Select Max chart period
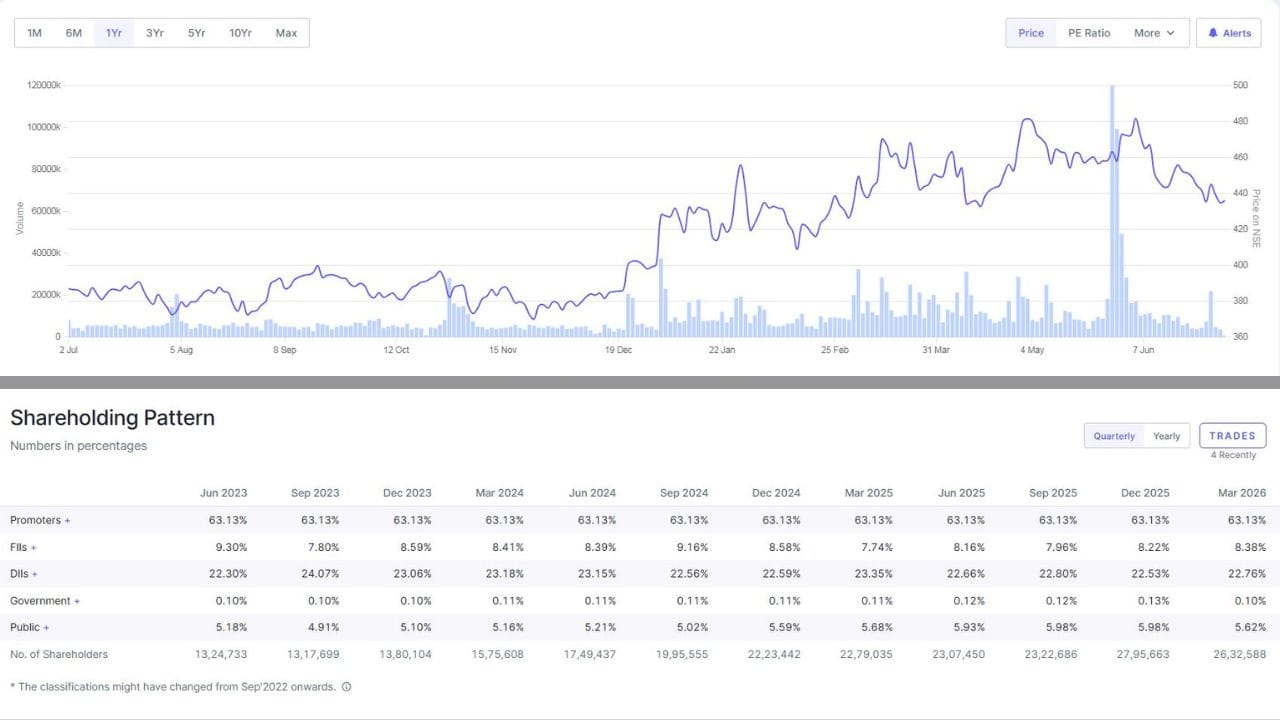Viewport: 1280px width, 720px height. [286, 33]
